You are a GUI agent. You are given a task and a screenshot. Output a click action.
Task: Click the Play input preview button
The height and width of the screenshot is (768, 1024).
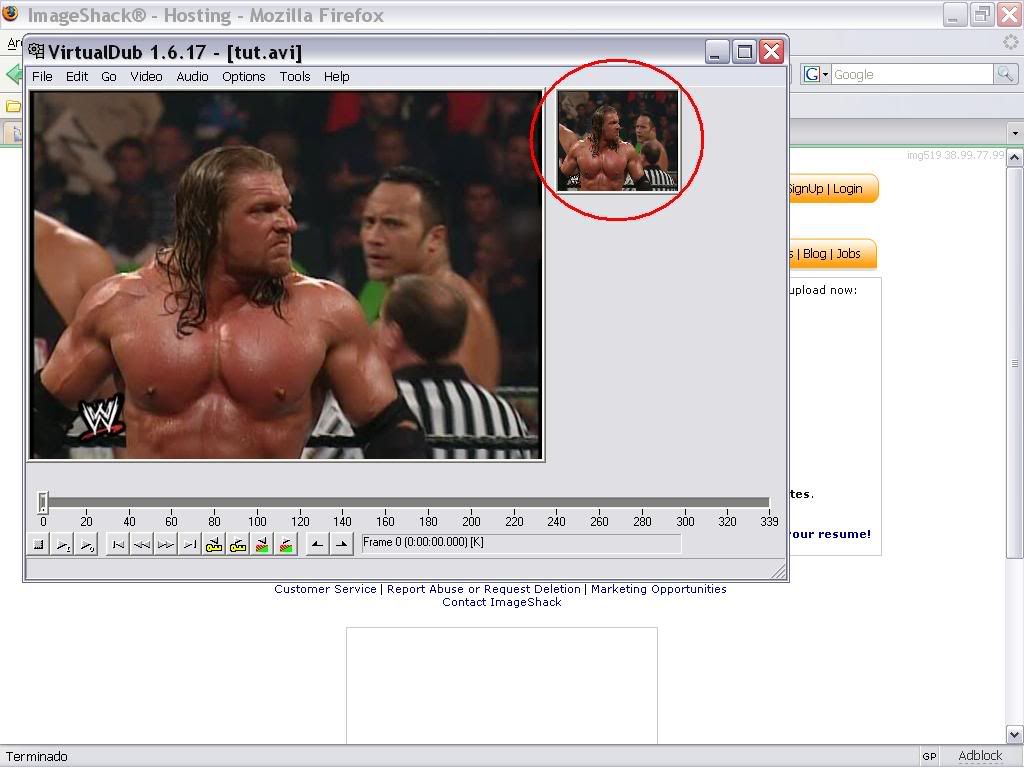[62, 544]
